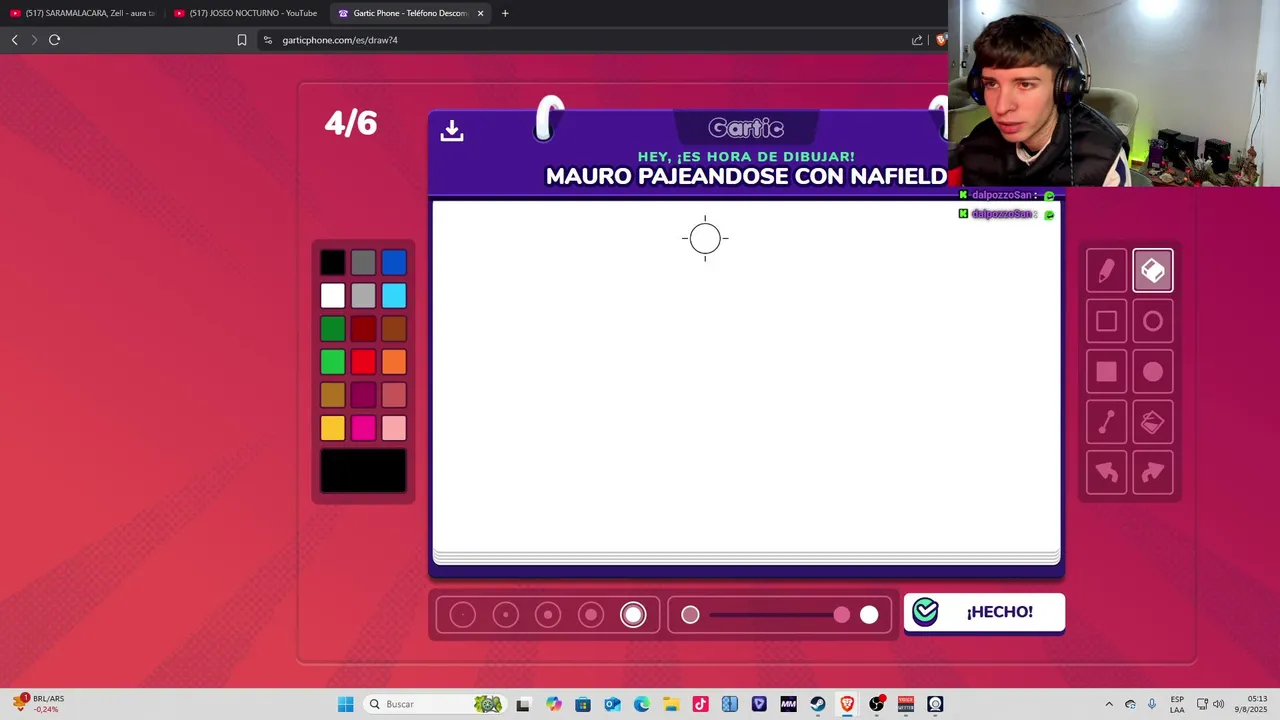Choose the orange color swatch

[x=394, y=362]
